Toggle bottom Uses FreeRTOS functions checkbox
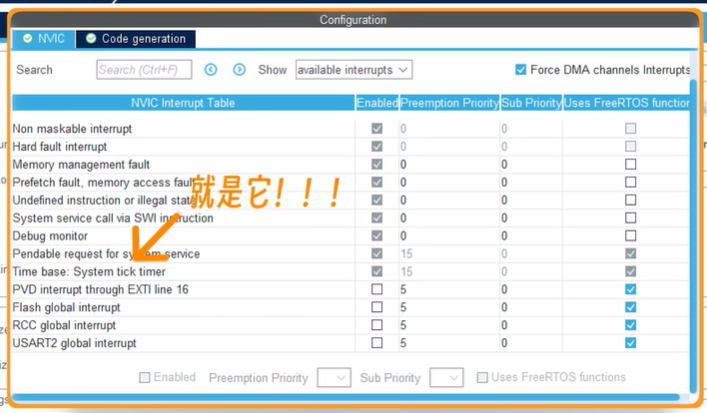This screenshot has height=413, width=707. point(482,377)
